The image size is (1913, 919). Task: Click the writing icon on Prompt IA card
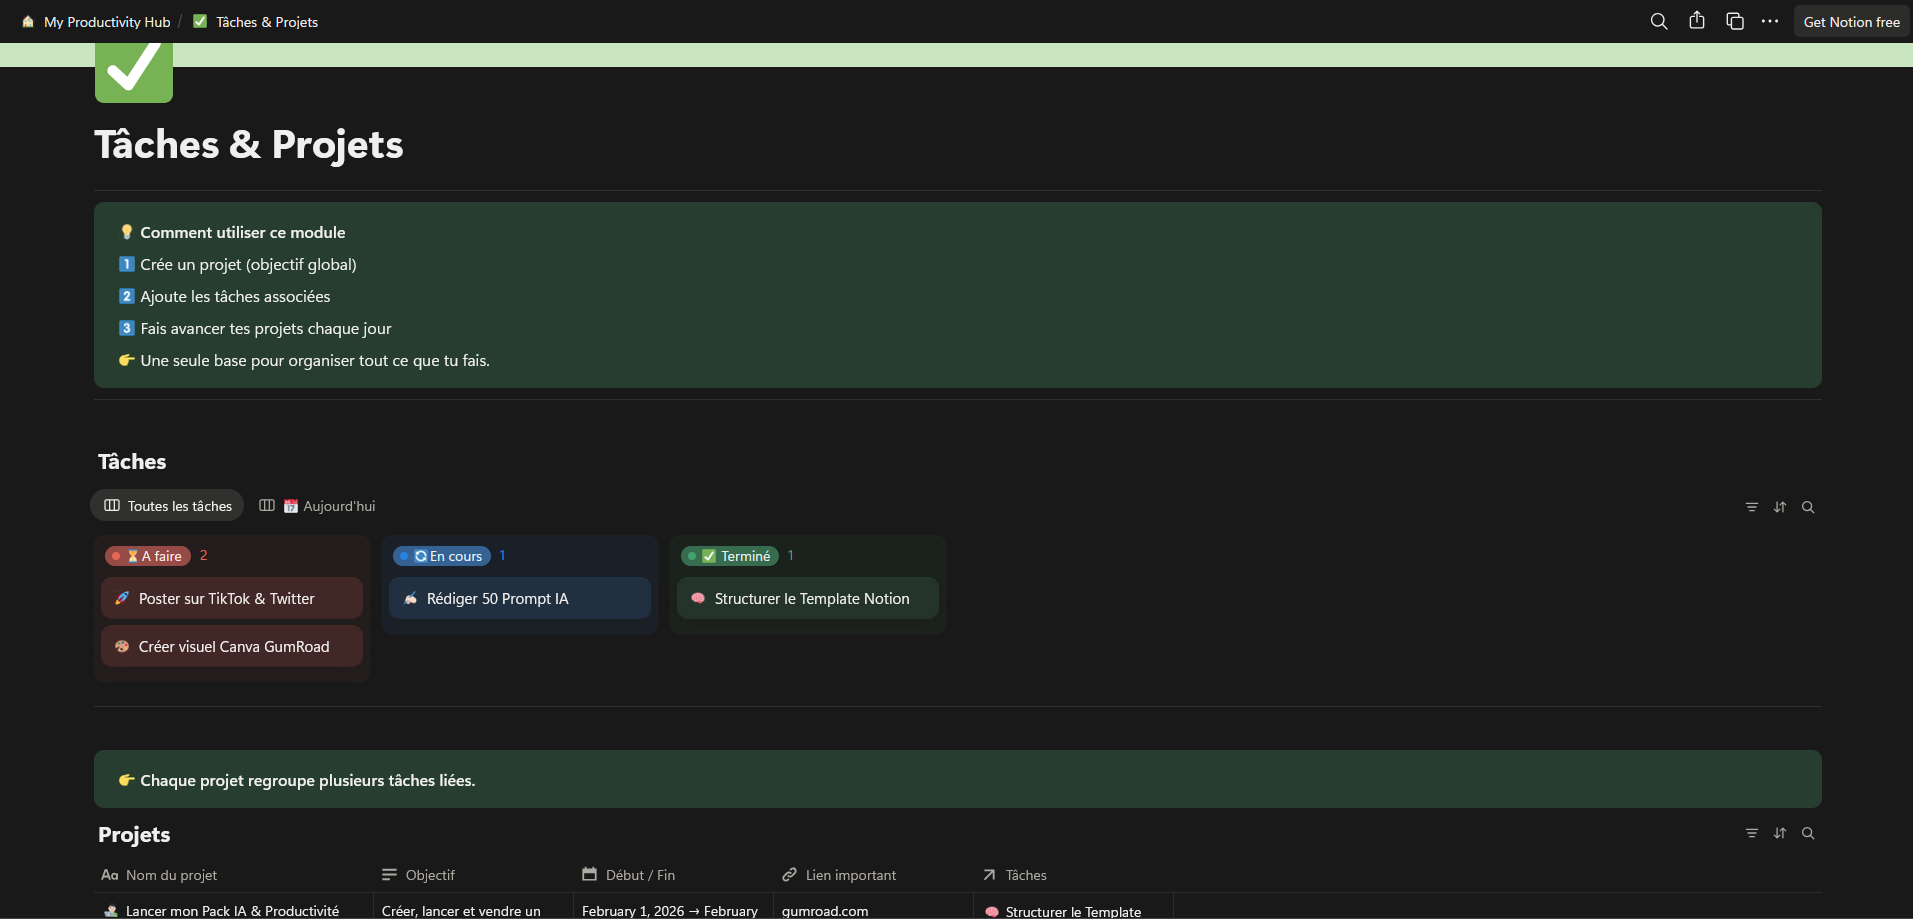click(410, 598)
